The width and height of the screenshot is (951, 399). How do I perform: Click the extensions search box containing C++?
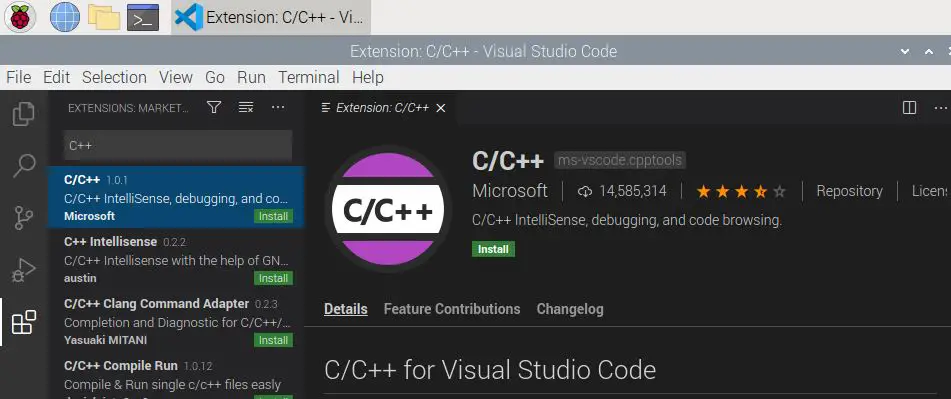click(178, 146)
